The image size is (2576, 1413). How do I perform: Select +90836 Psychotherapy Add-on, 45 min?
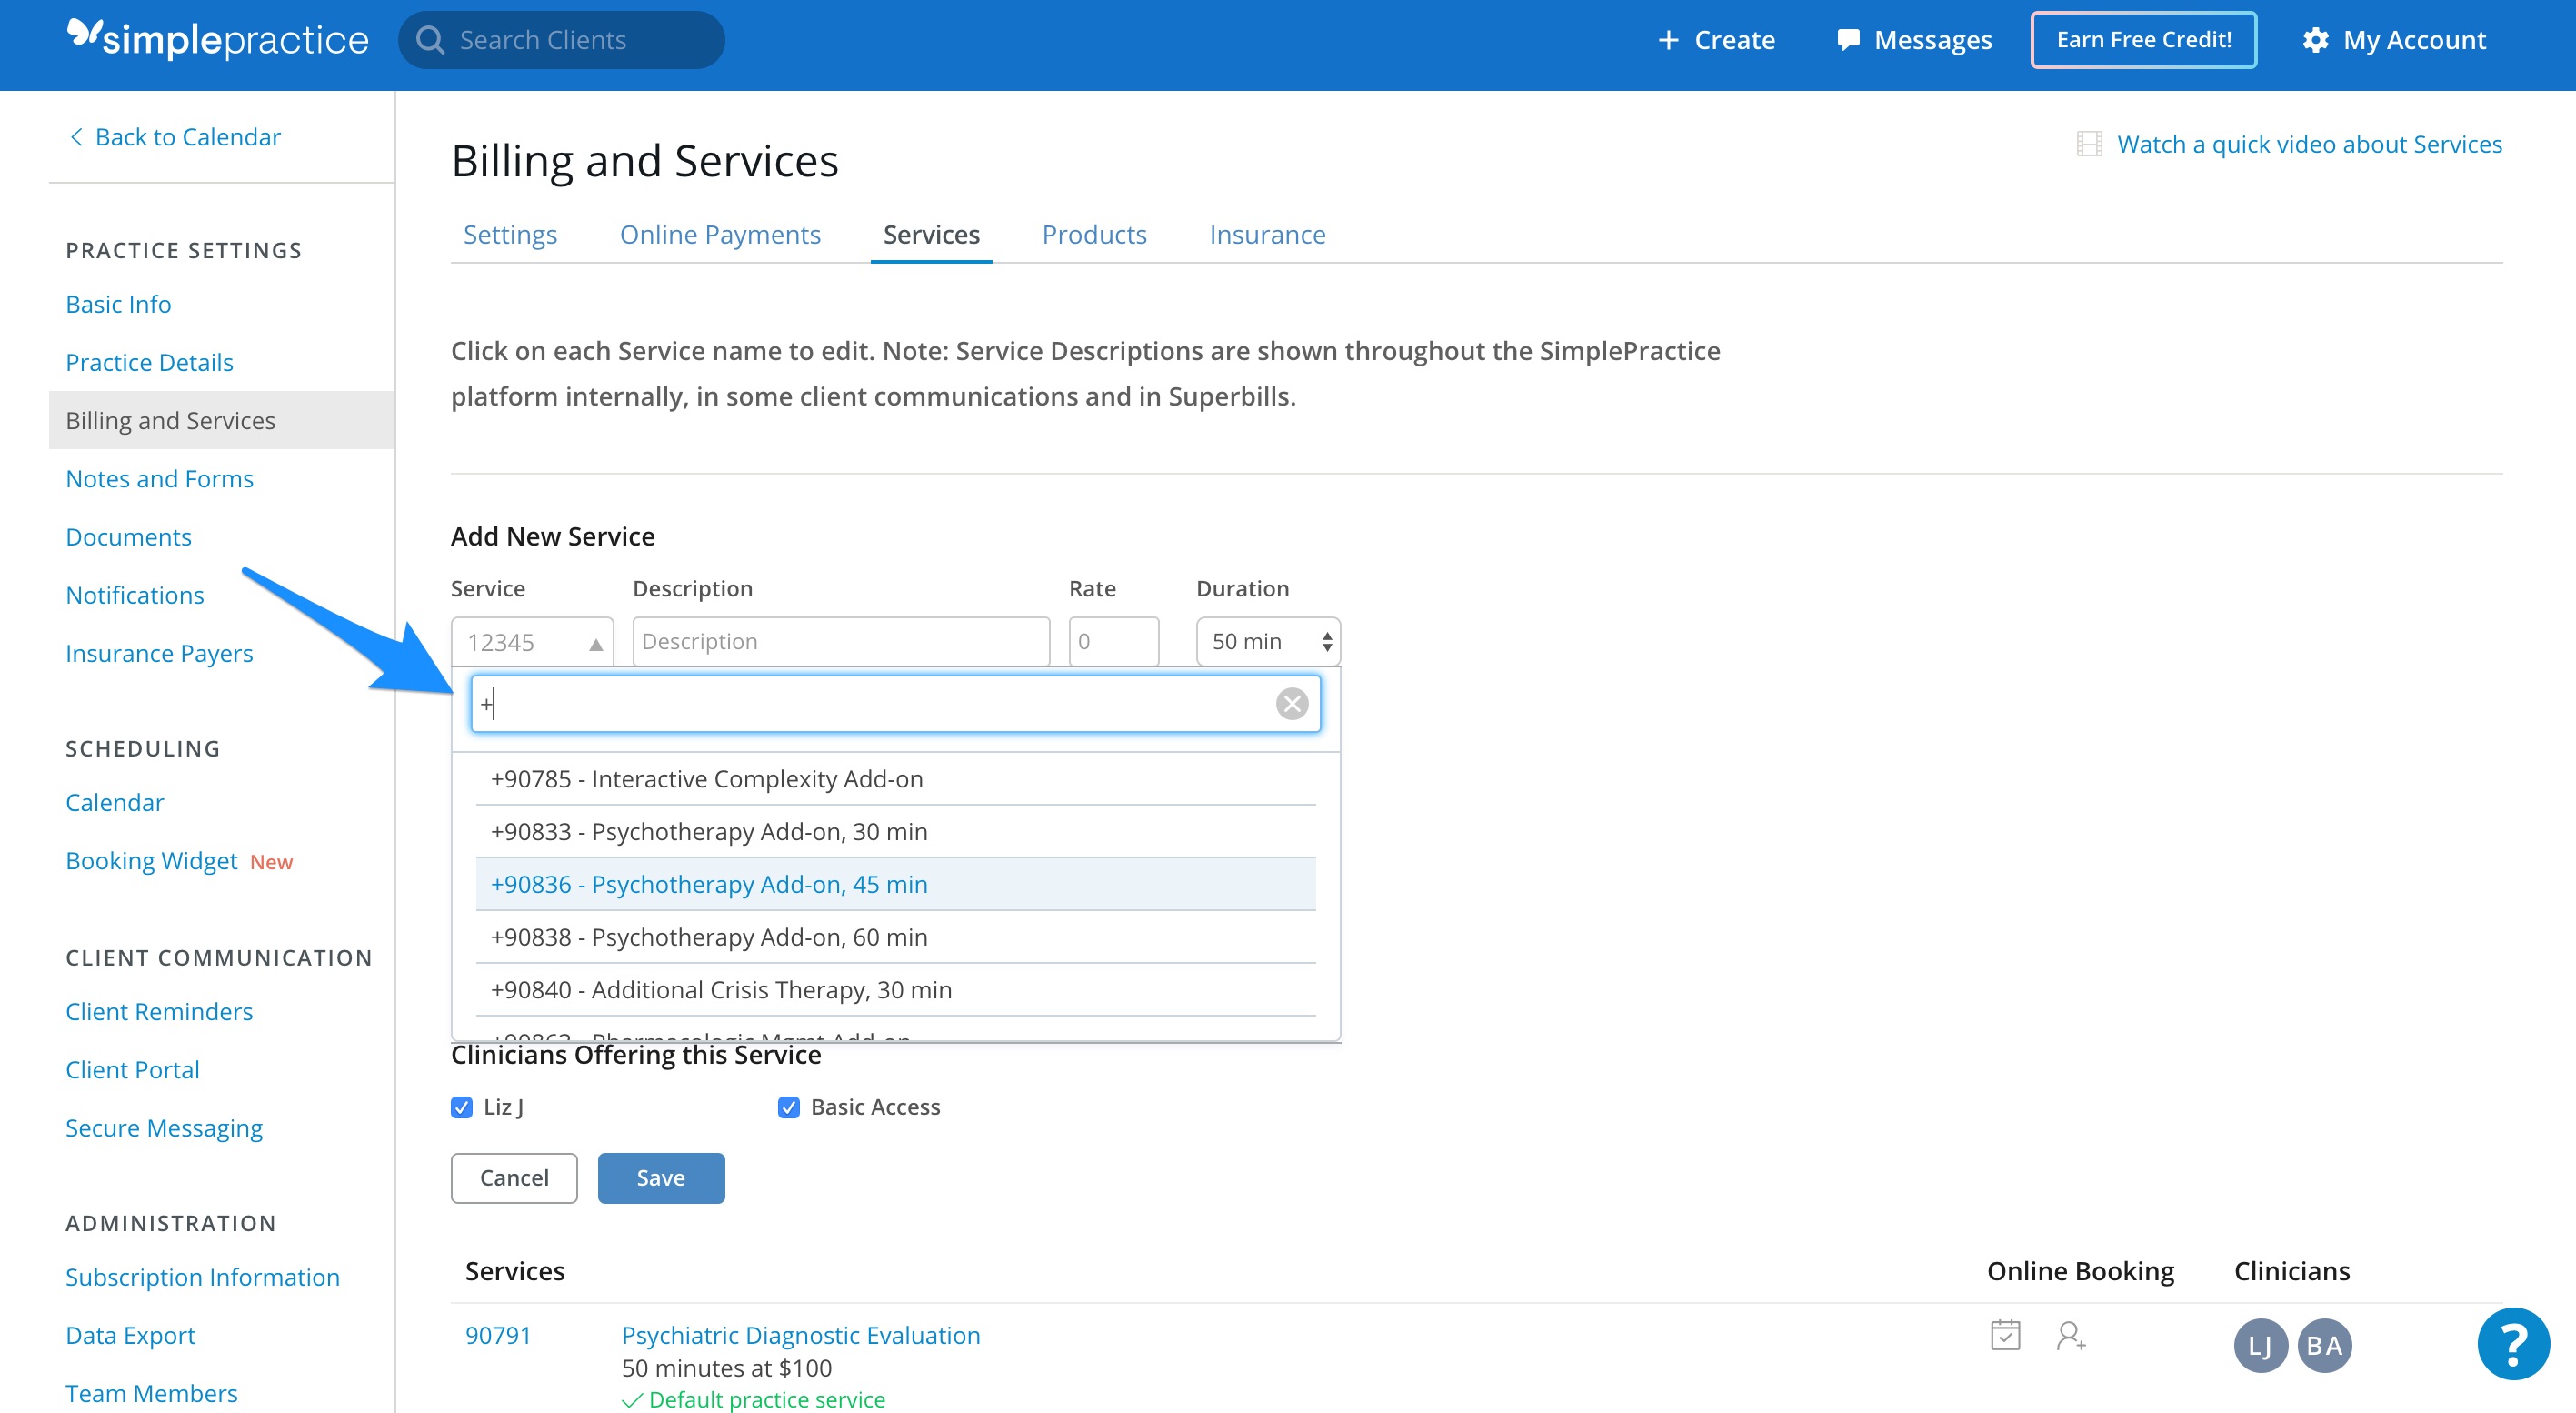pyautogui.click(x=895, y=885)
